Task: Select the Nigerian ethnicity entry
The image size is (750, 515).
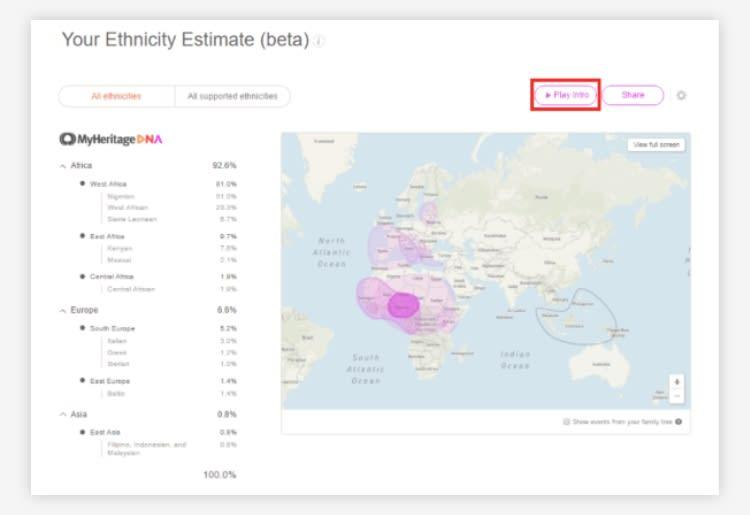Action: point(120,196)
